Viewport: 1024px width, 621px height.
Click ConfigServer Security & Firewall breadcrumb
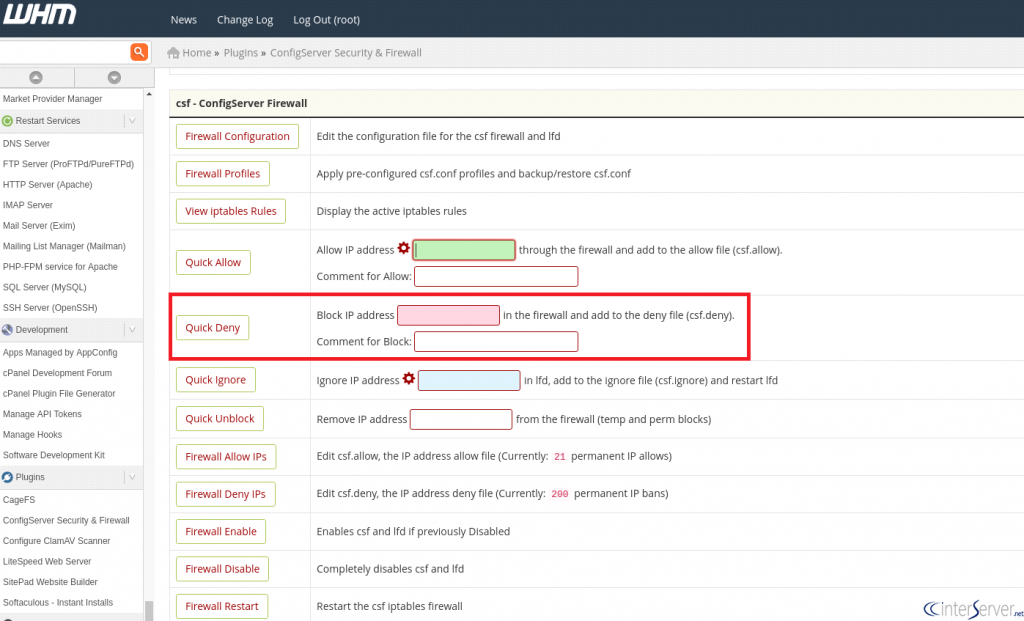tap(346, 53)
